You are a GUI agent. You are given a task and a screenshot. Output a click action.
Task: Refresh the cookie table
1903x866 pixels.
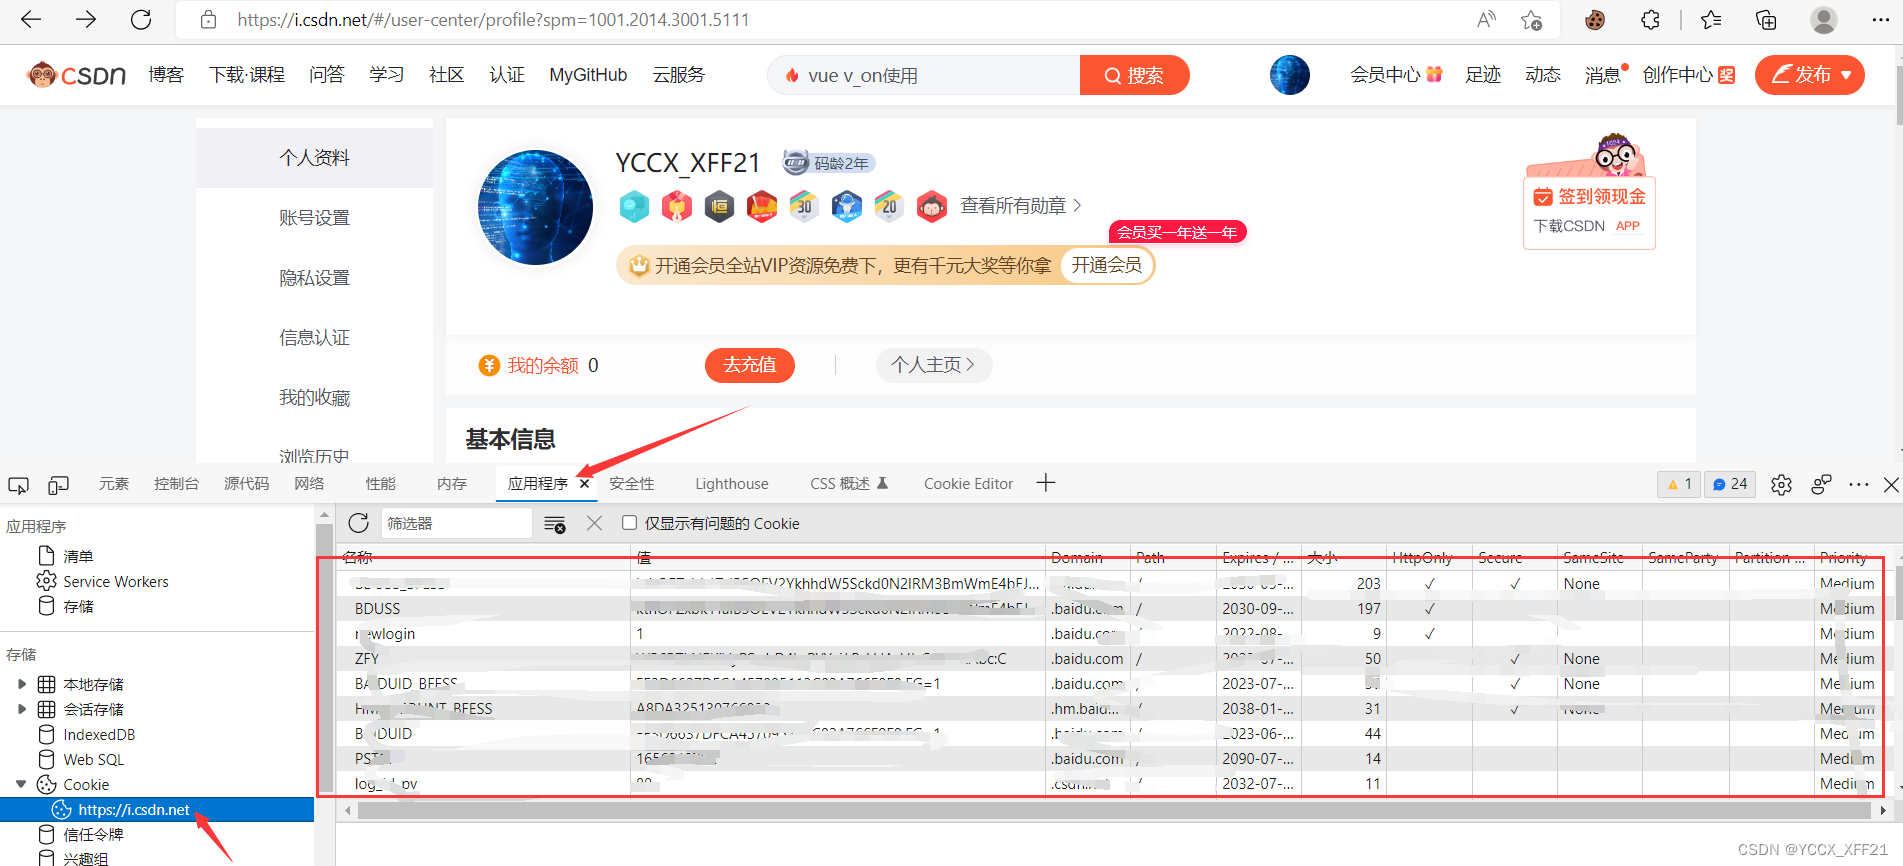[x=359, y=523]
